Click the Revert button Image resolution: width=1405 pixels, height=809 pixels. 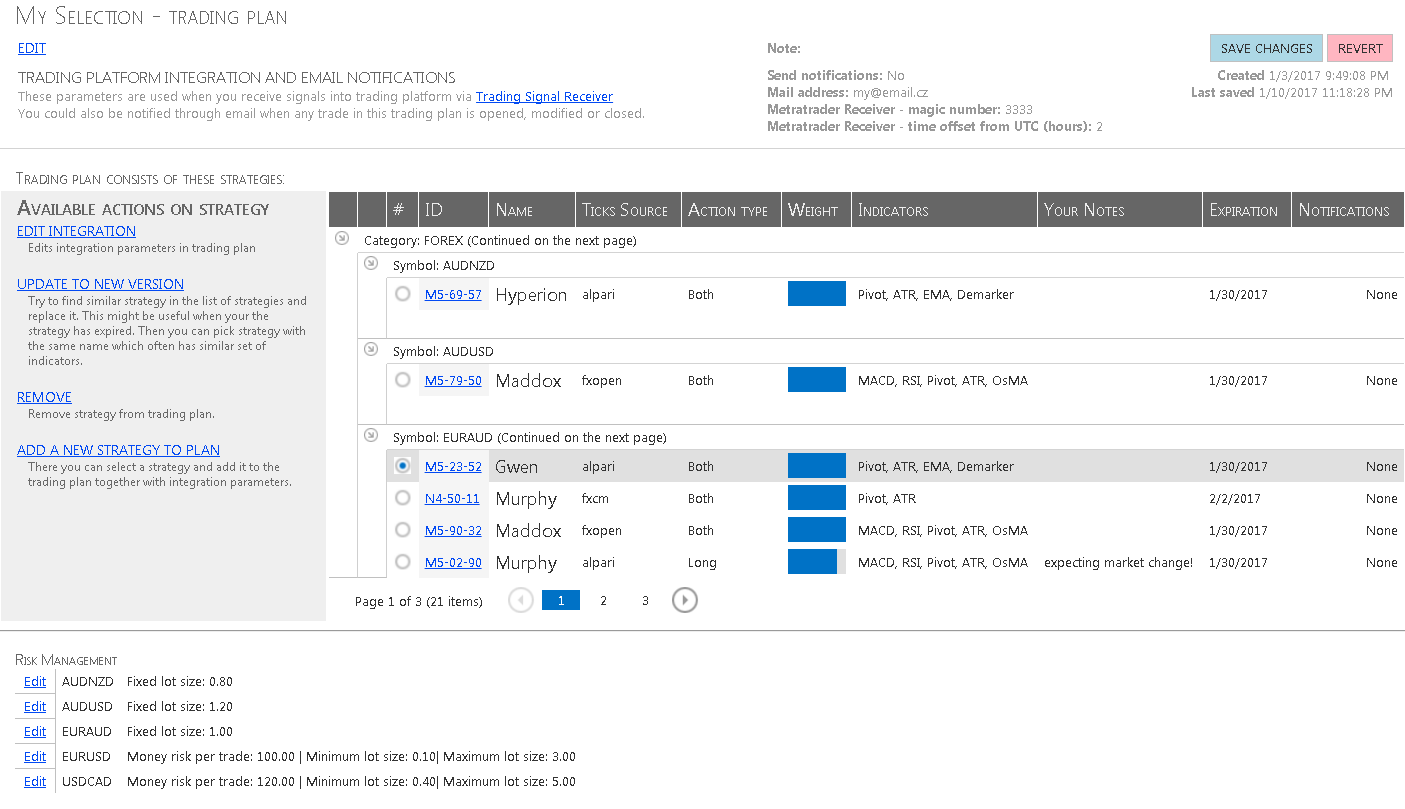click(1360, 48)
